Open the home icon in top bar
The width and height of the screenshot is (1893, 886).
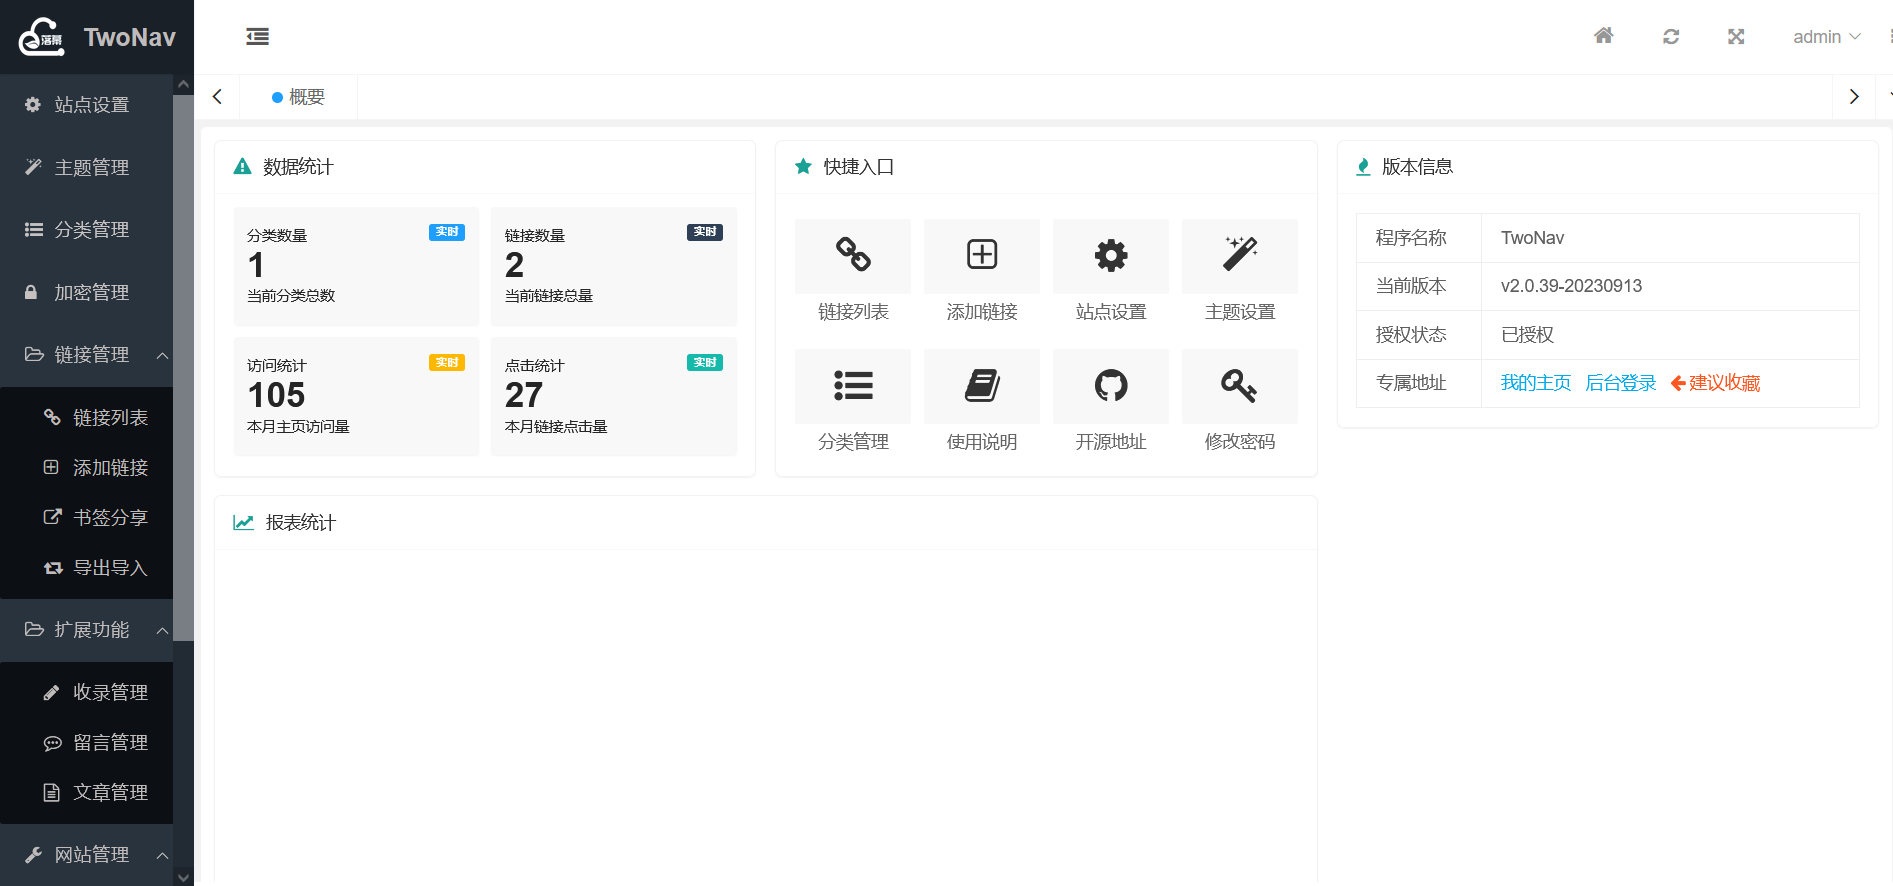pyautogui.click(x=1604, y=36)
